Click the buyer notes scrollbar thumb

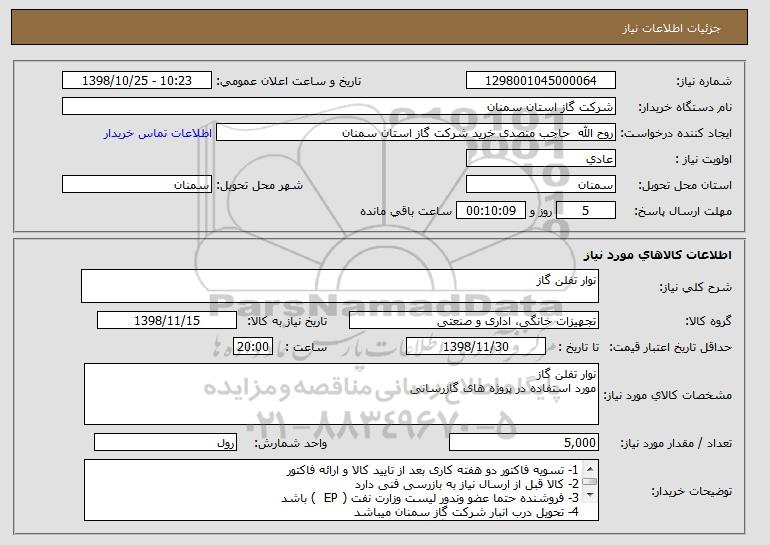(590, 482)
